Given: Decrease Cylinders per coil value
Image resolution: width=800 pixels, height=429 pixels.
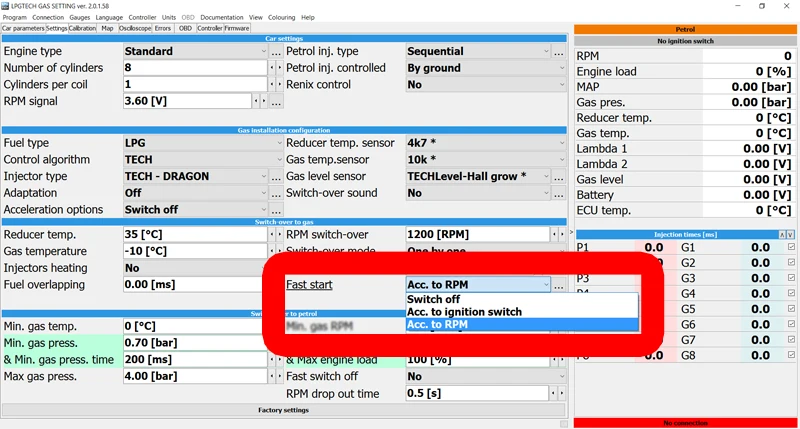Looking at the screenshot, I should [272, 85].
